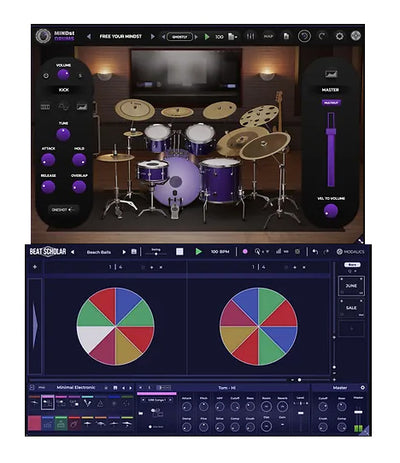Click the velocity bars icon
The width and height of the screenshot is (400, 463).
click(x=279, y=251)
